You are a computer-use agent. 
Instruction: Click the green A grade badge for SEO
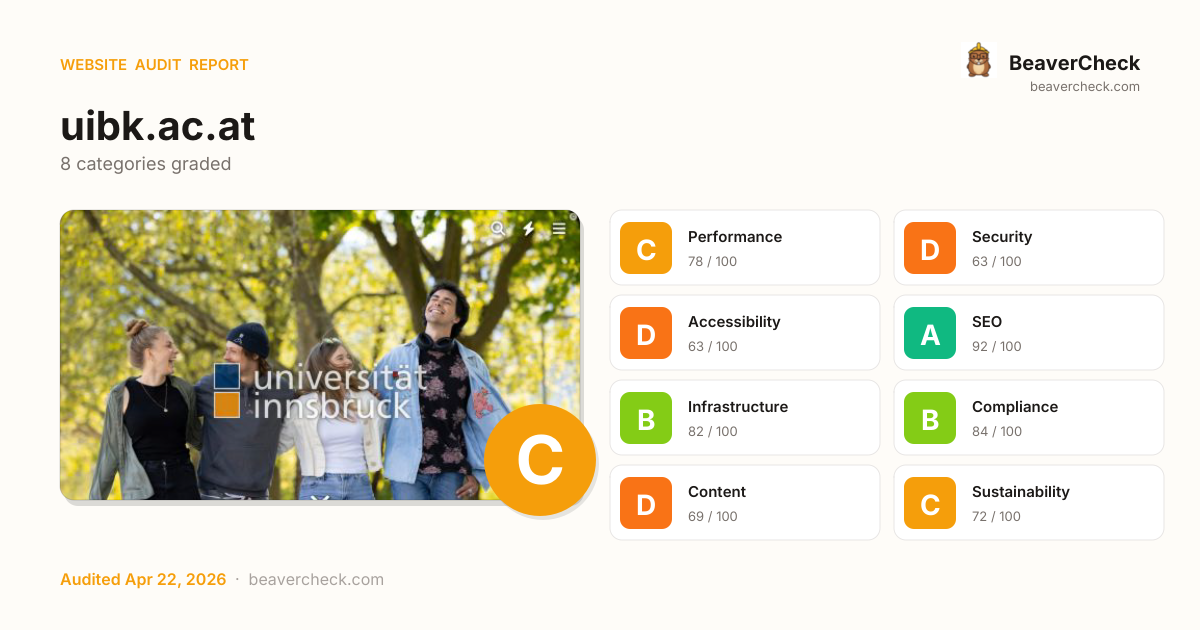coord(930,333)
